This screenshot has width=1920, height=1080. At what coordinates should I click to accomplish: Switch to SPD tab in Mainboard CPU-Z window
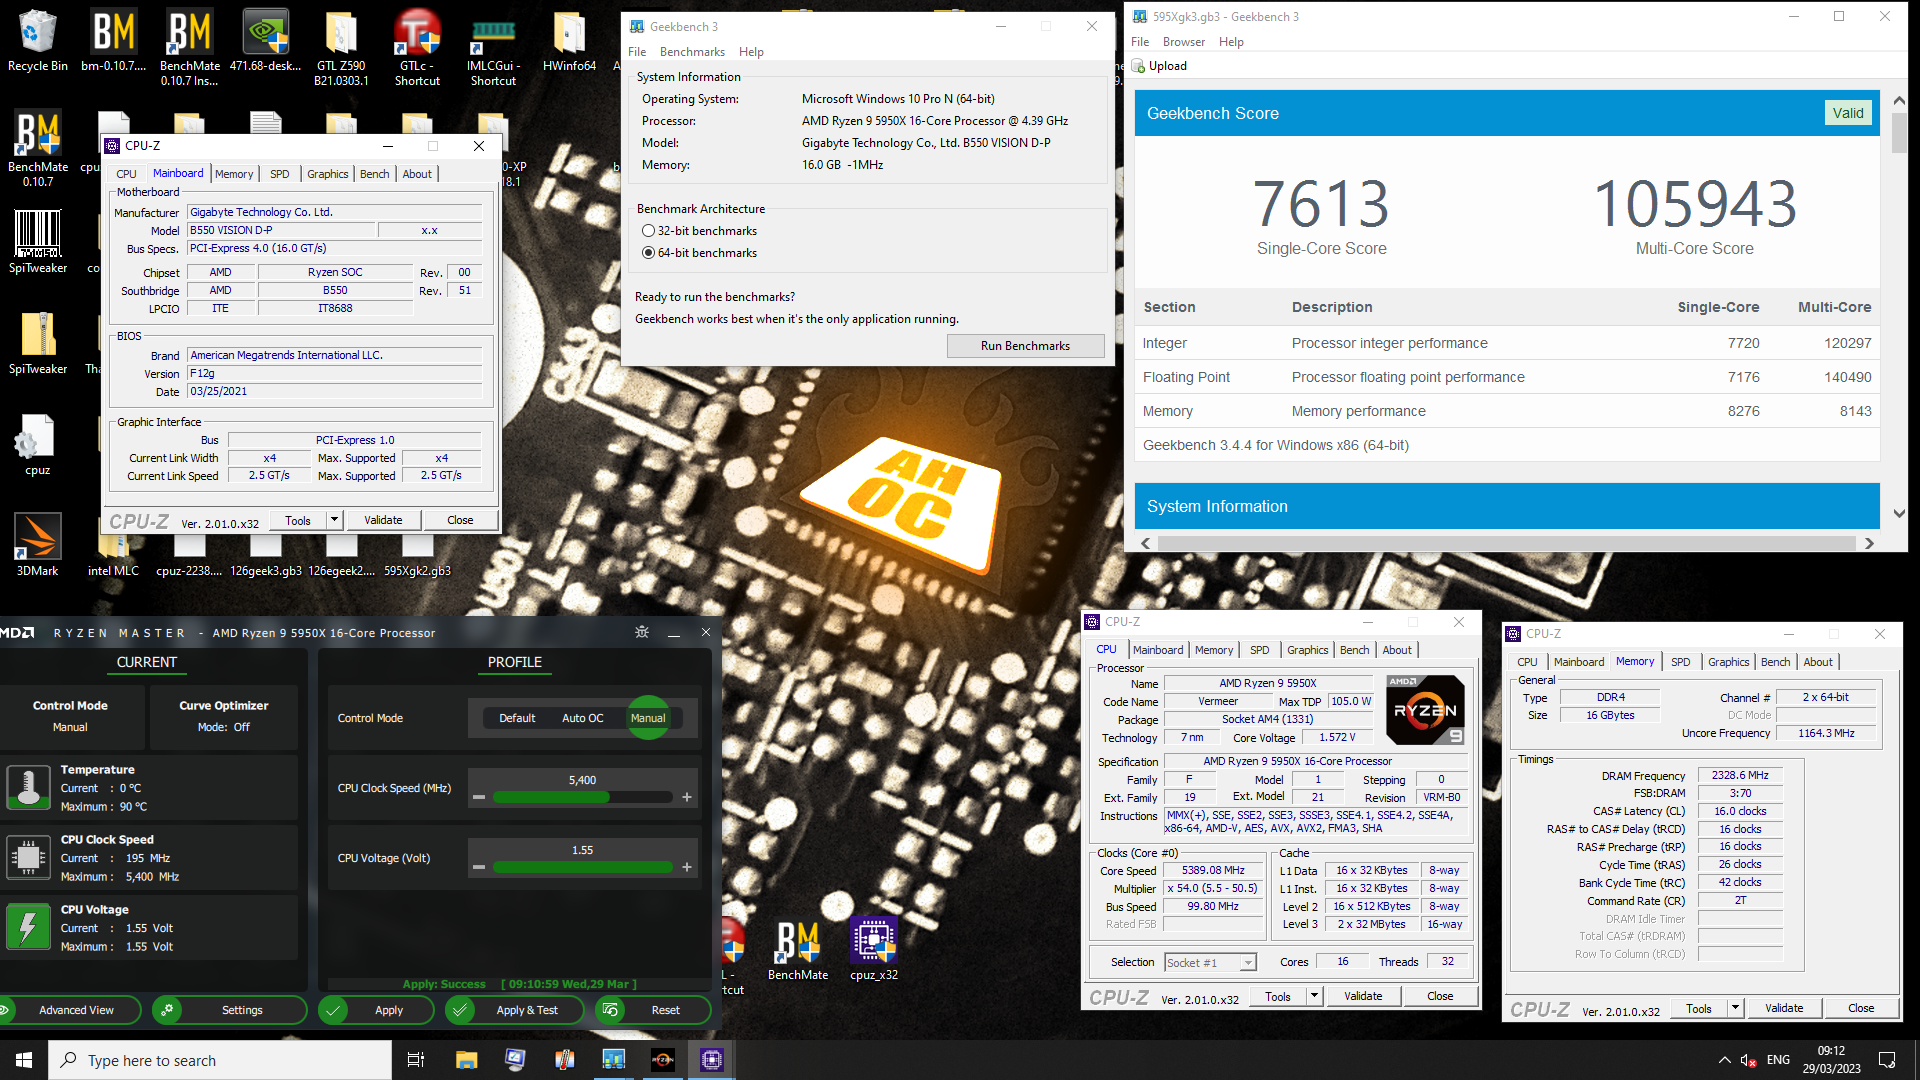click(x=280, y=174)
